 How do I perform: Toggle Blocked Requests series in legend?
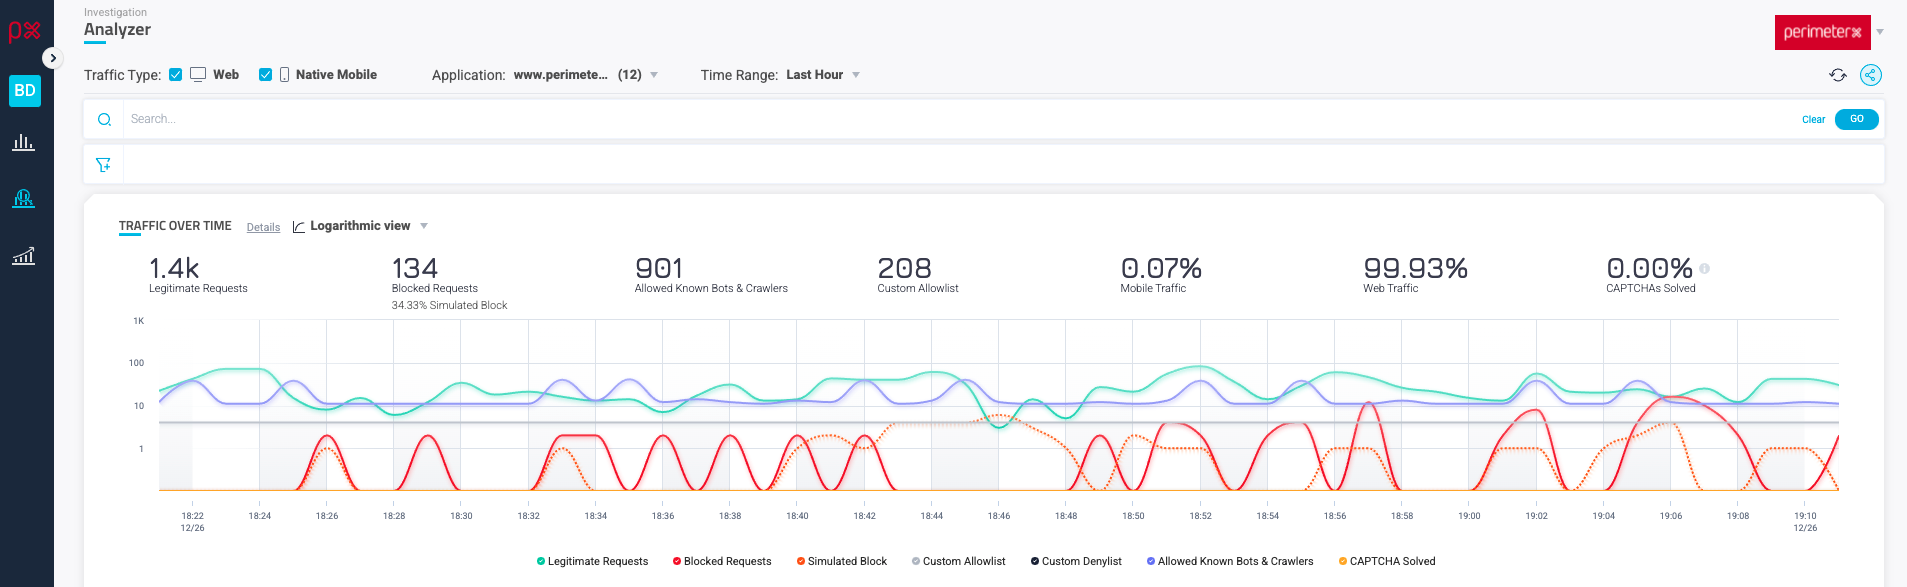pos(722,561)
